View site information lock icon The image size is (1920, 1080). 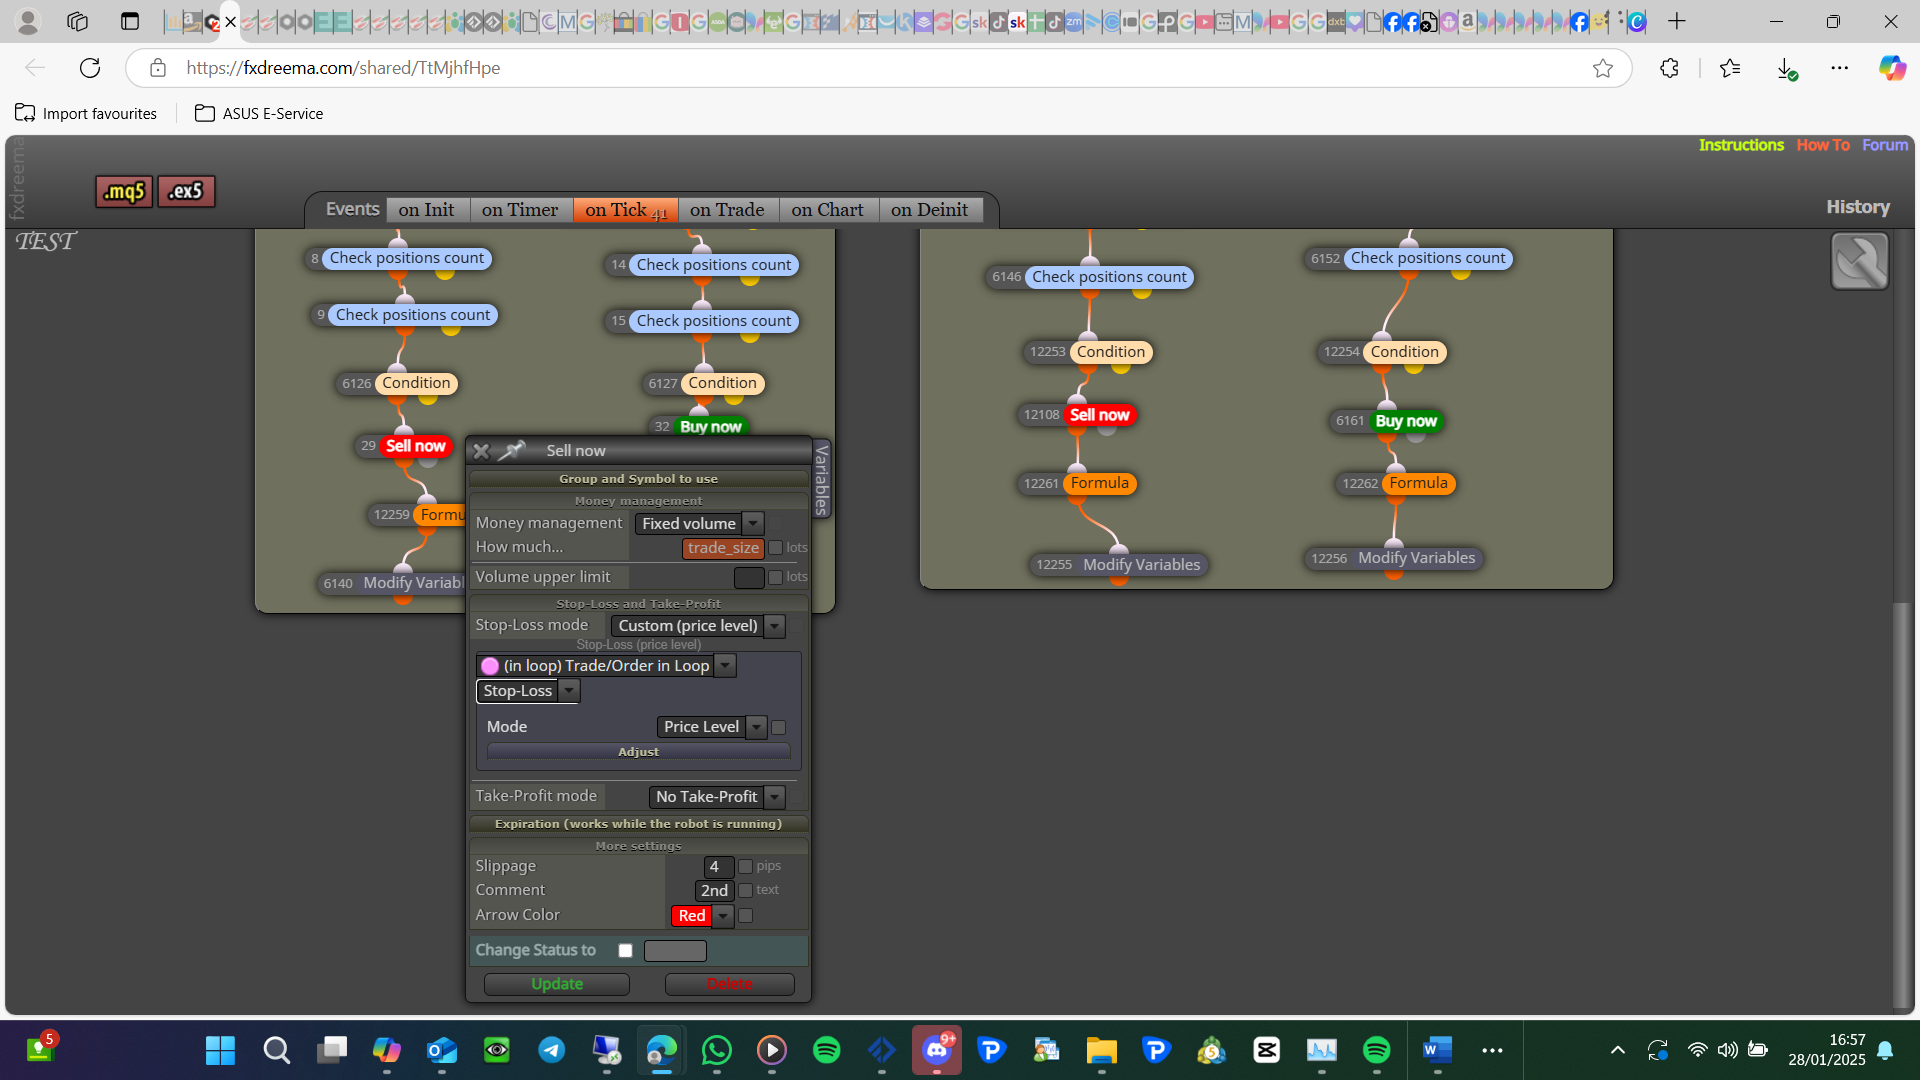tap(158, 68)
